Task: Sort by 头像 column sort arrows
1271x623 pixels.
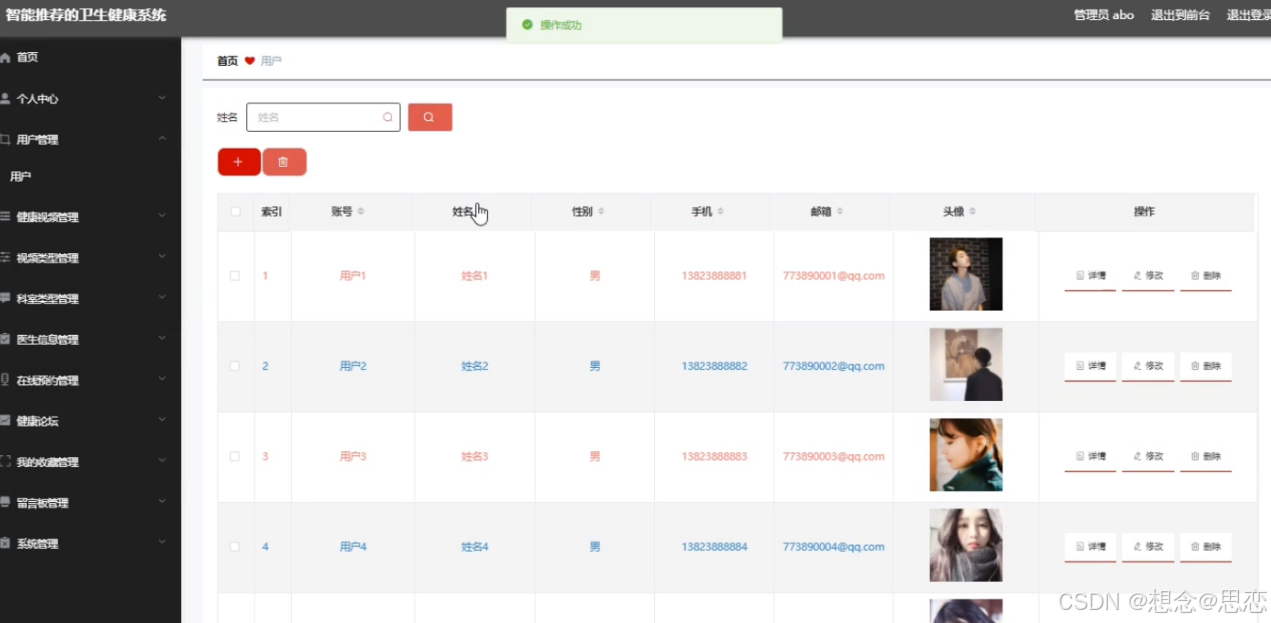Action: 972,212
